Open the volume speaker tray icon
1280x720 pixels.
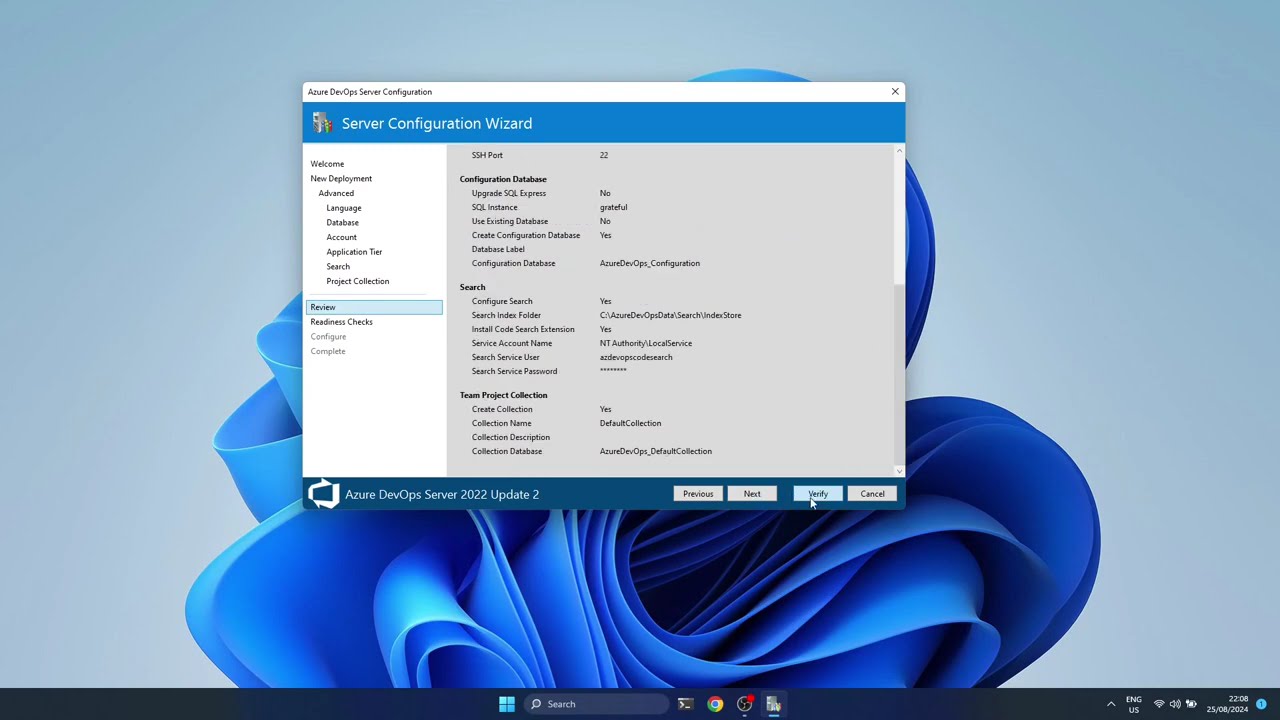tap(1174, 704)
